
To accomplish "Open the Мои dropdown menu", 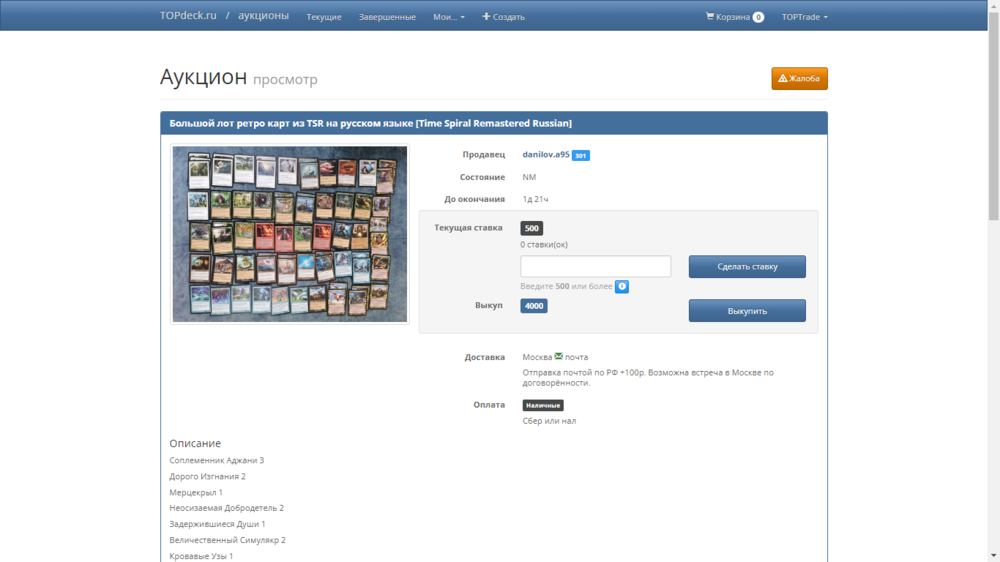I will coord(448,17).
